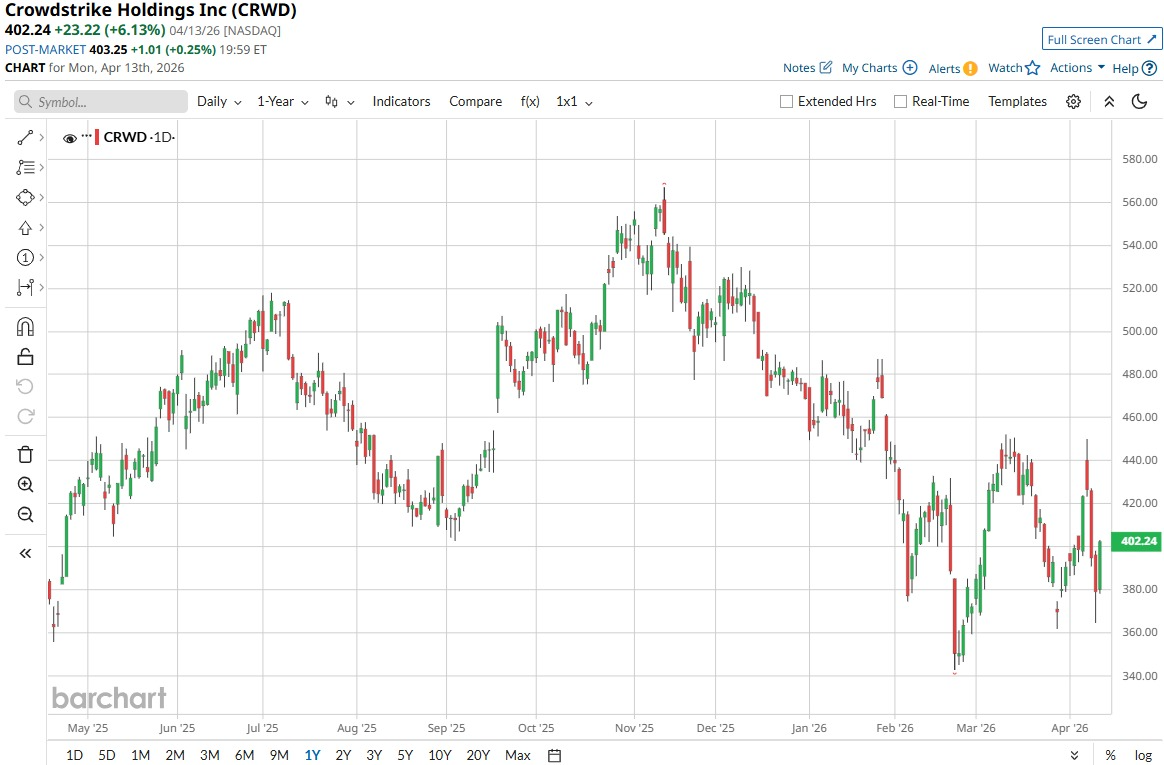The height and width of the screenshot is (765, 1164).
Task: Select the 2Y range tab
Action: [x=343, y=755]
